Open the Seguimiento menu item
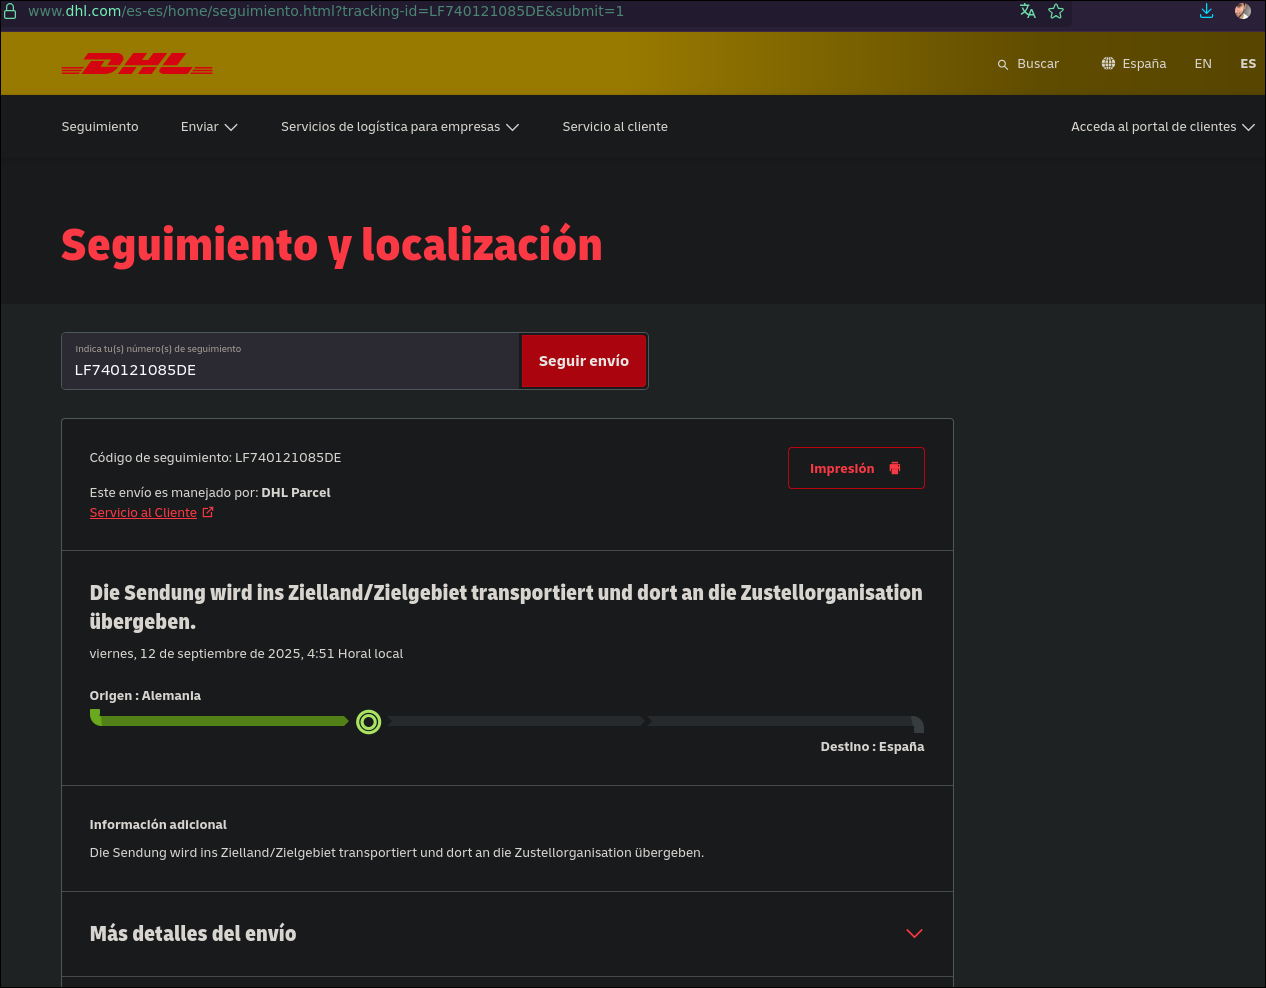Image resolution: width=1266 pixels, height=988 pixels. tap(100, 127)
